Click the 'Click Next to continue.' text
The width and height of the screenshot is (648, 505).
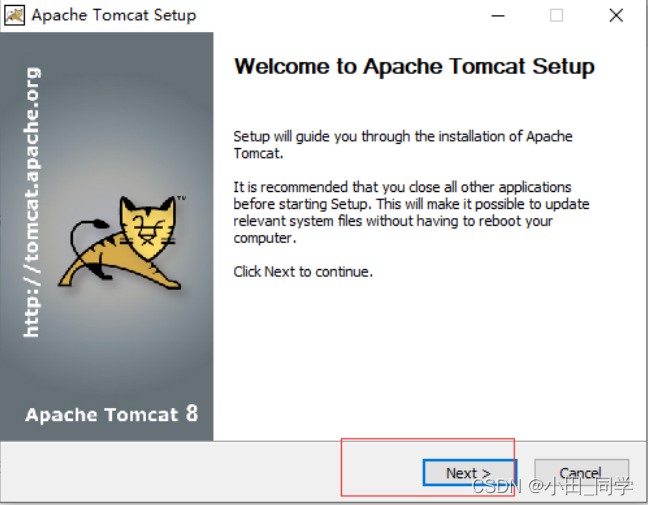(303, 272)
